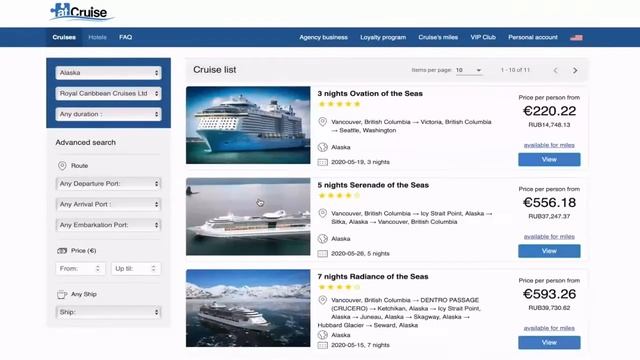Click available for miles under €593.26

(x=549, y=328)
